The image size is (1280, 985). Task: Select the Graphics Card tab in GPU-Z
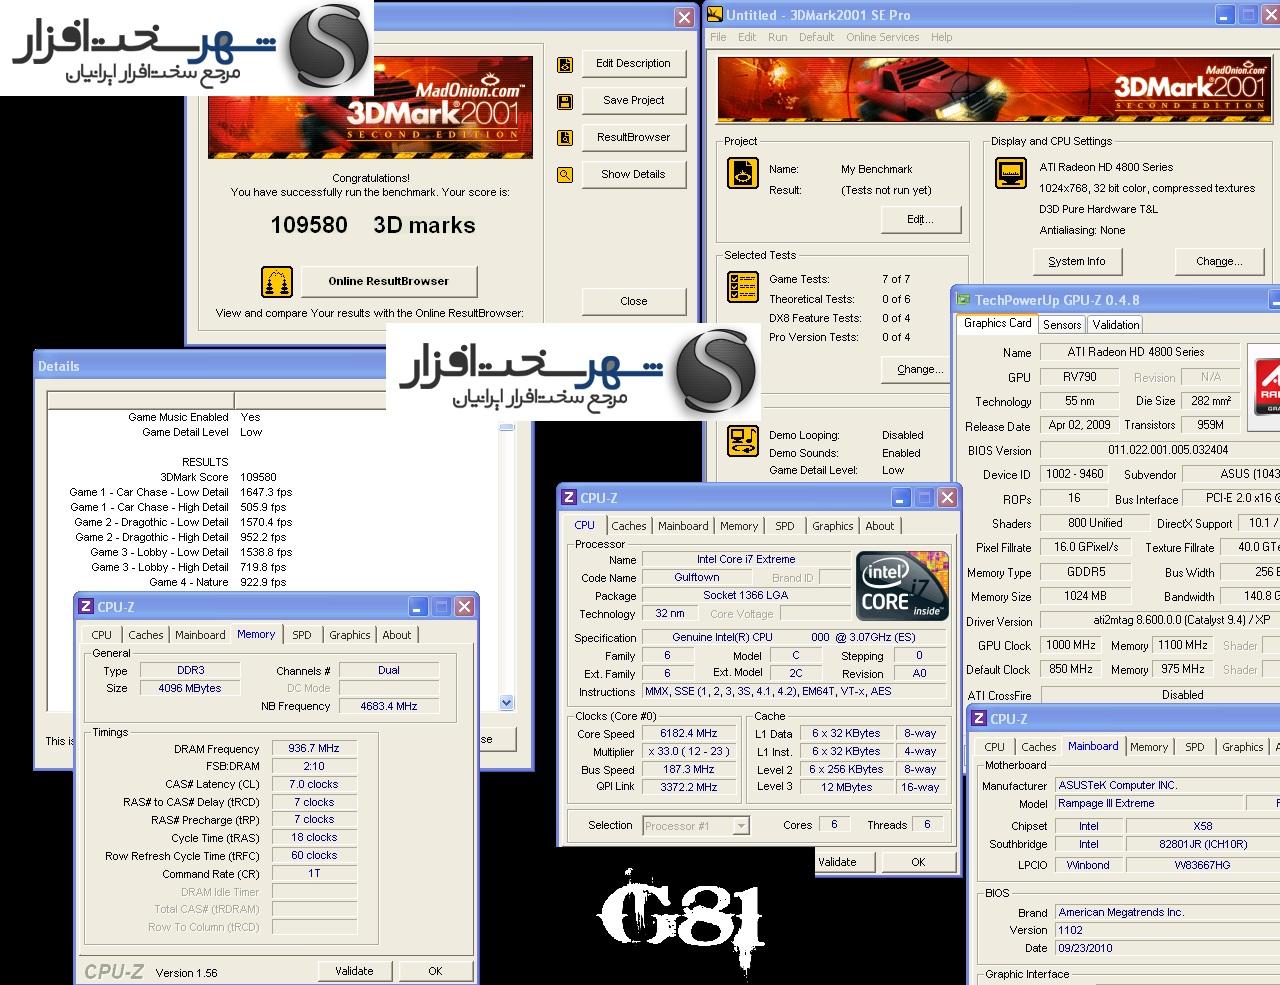pos(997,323)
